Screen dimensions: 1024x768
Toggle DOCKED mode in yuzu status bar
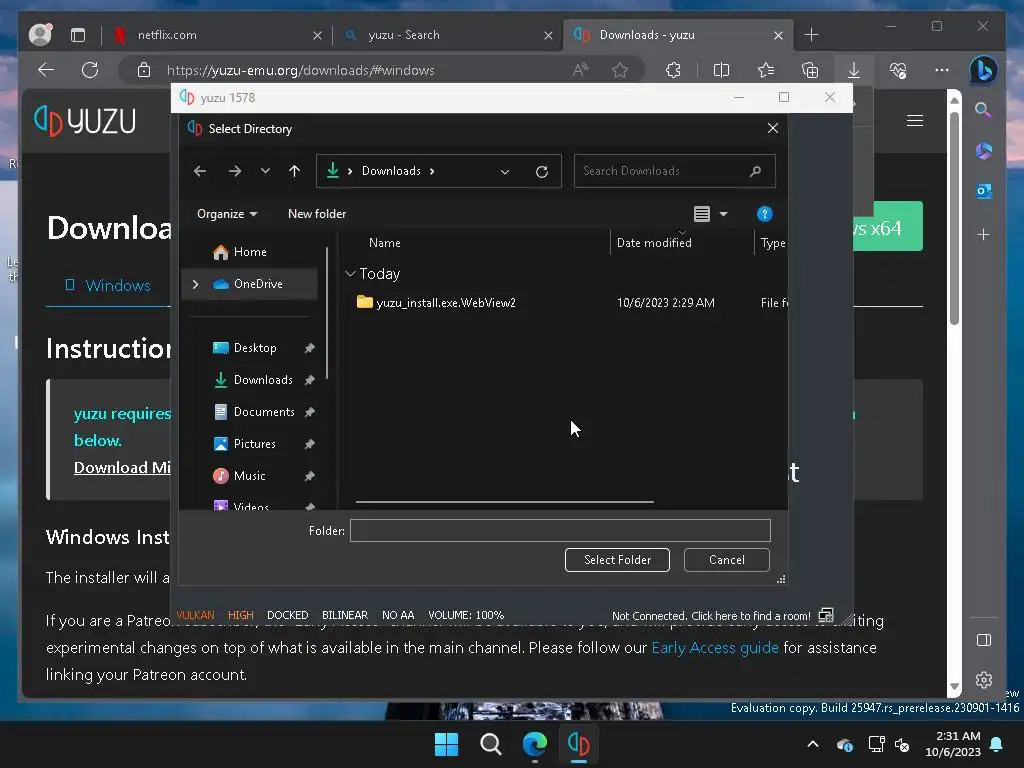[287, 615]
